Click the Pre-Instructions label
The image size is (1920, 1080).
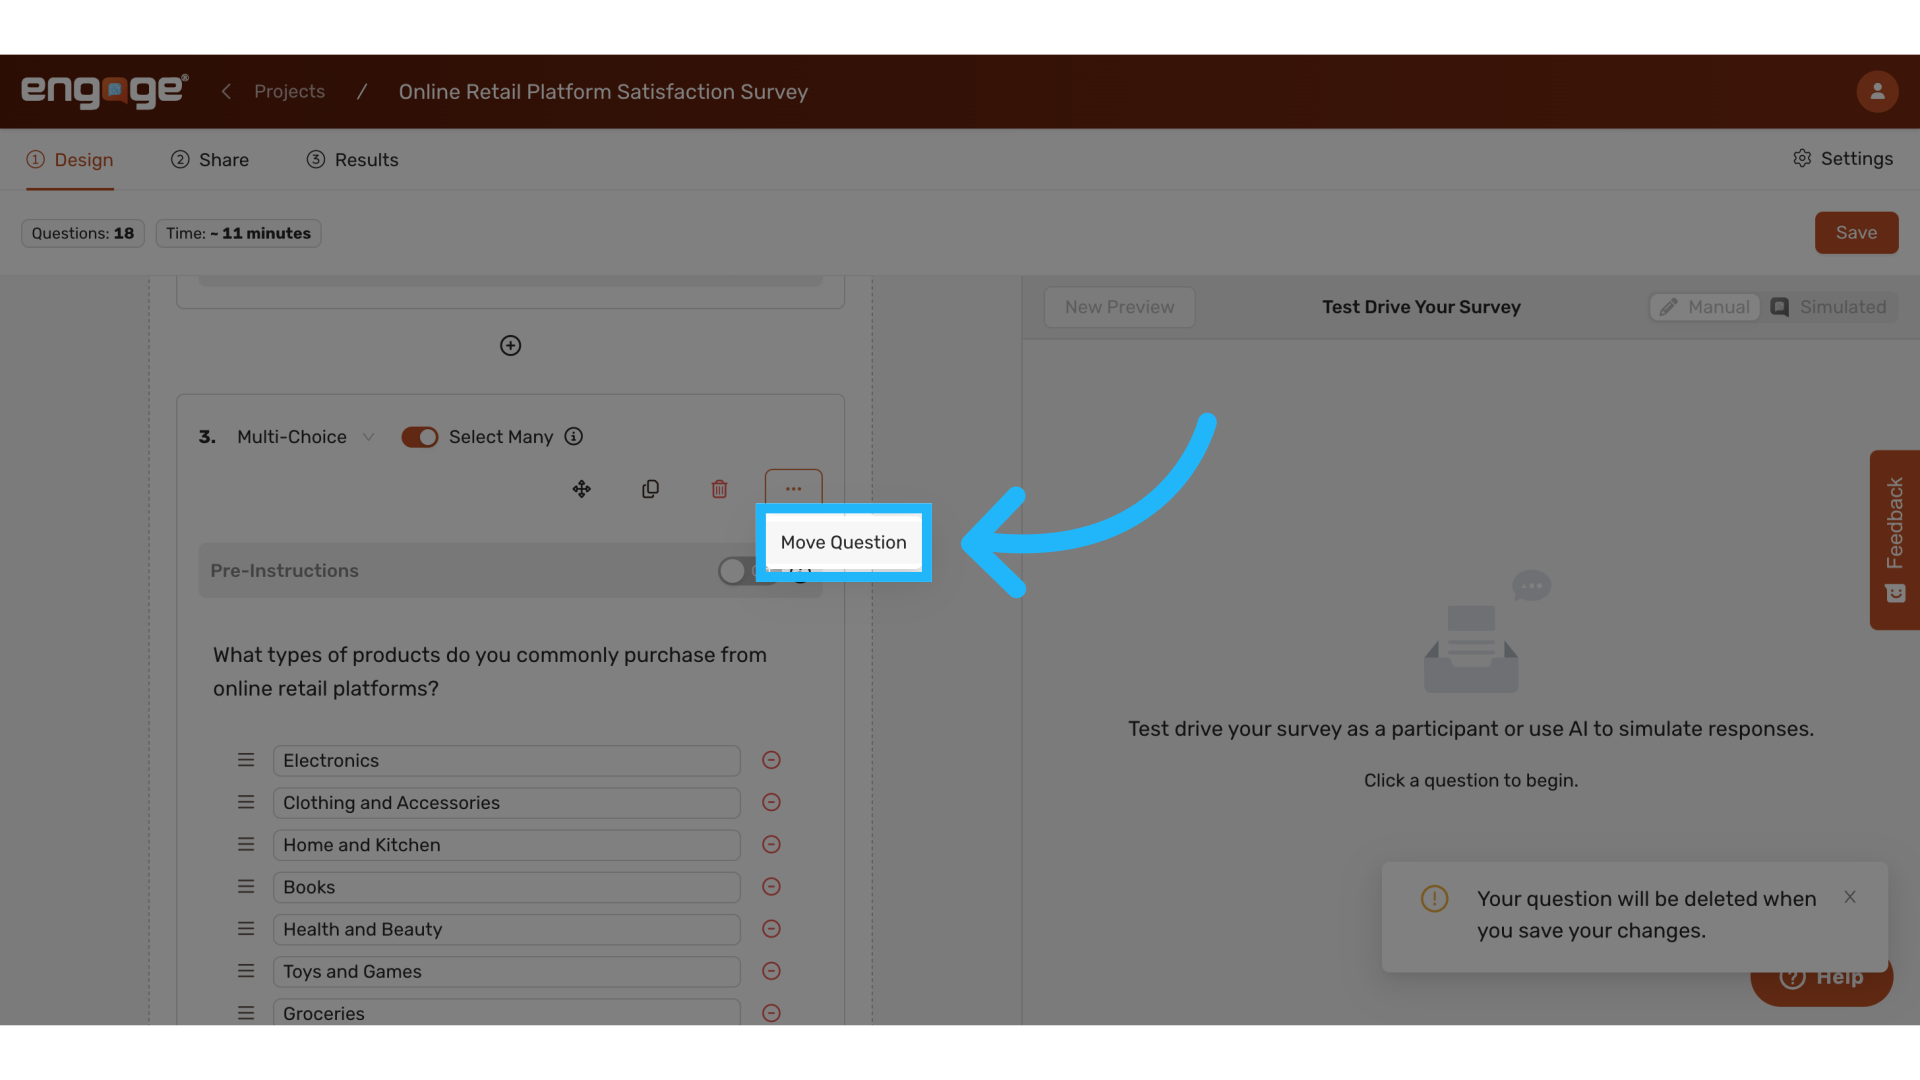pos(284,571)
